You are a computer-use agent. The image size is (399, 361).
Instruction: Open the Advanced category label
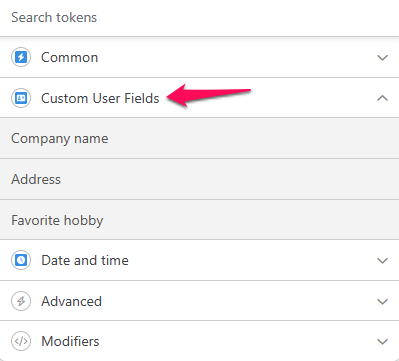click(x=71, y=301)
